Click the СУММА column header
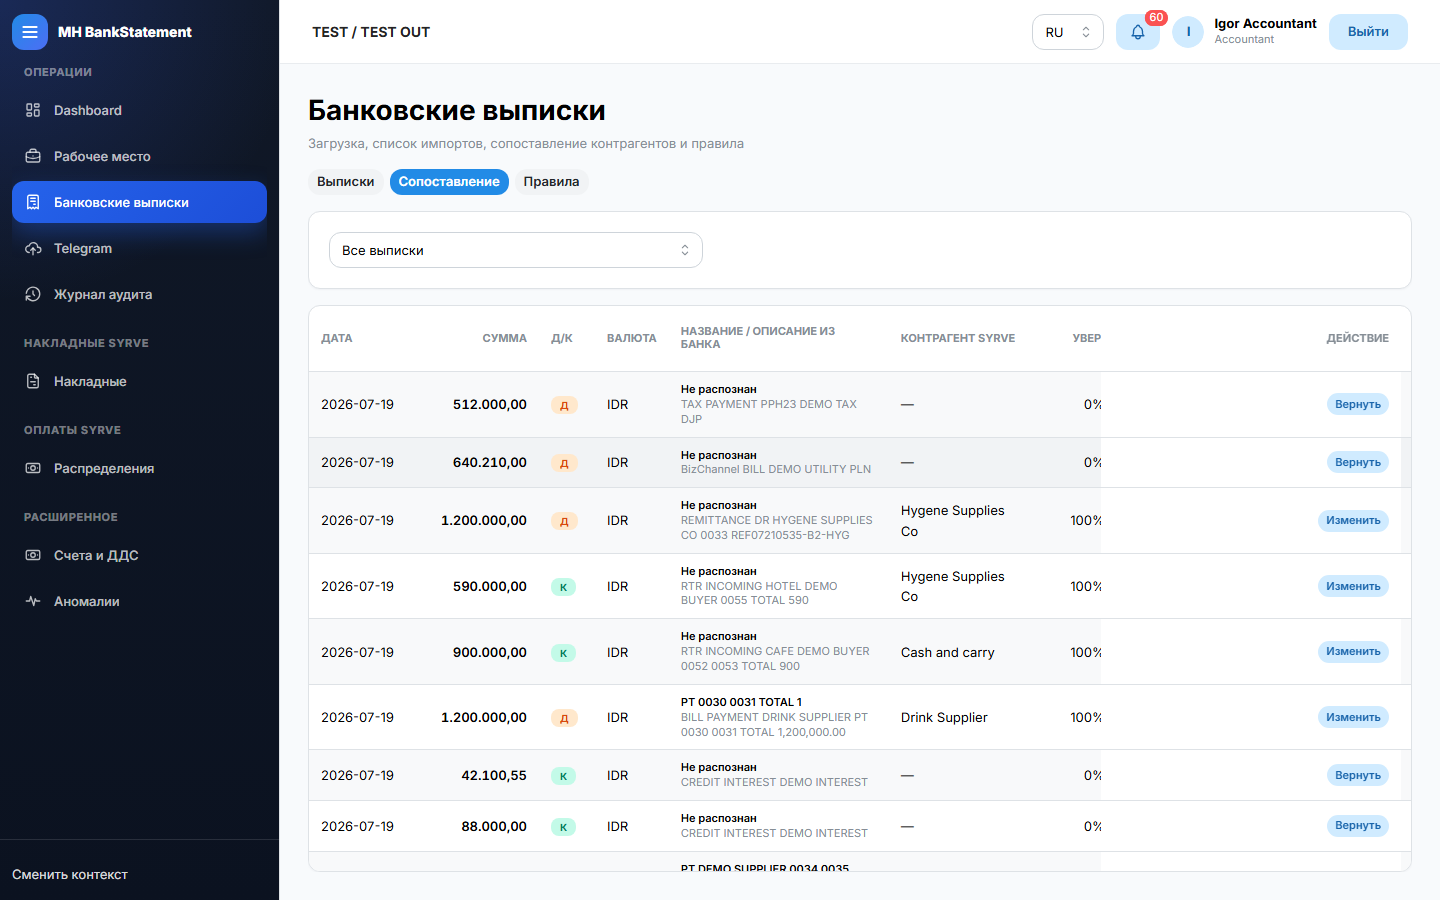 (504, 338)
